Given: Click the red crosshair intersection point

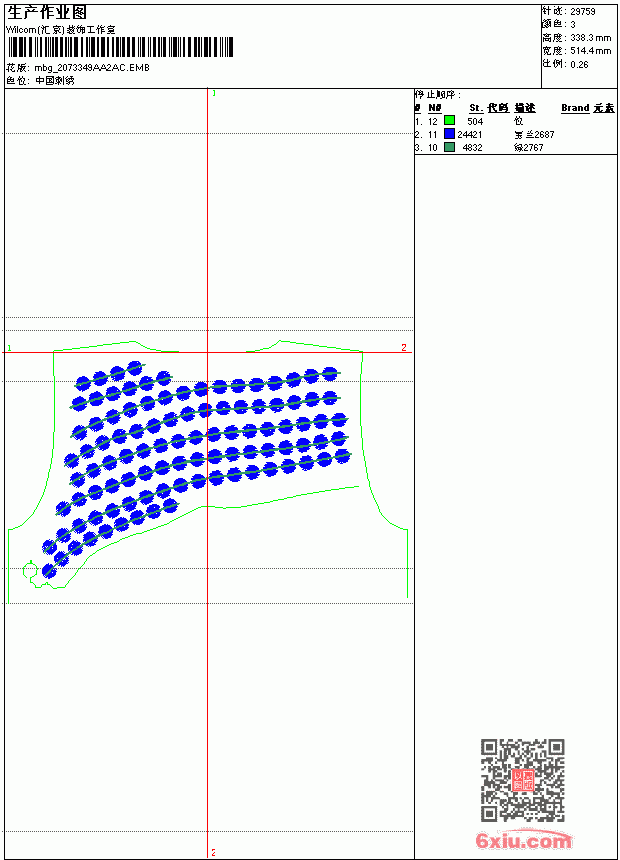Looking at the screenshot, I should pyautogui.click(x=207, y=352).
